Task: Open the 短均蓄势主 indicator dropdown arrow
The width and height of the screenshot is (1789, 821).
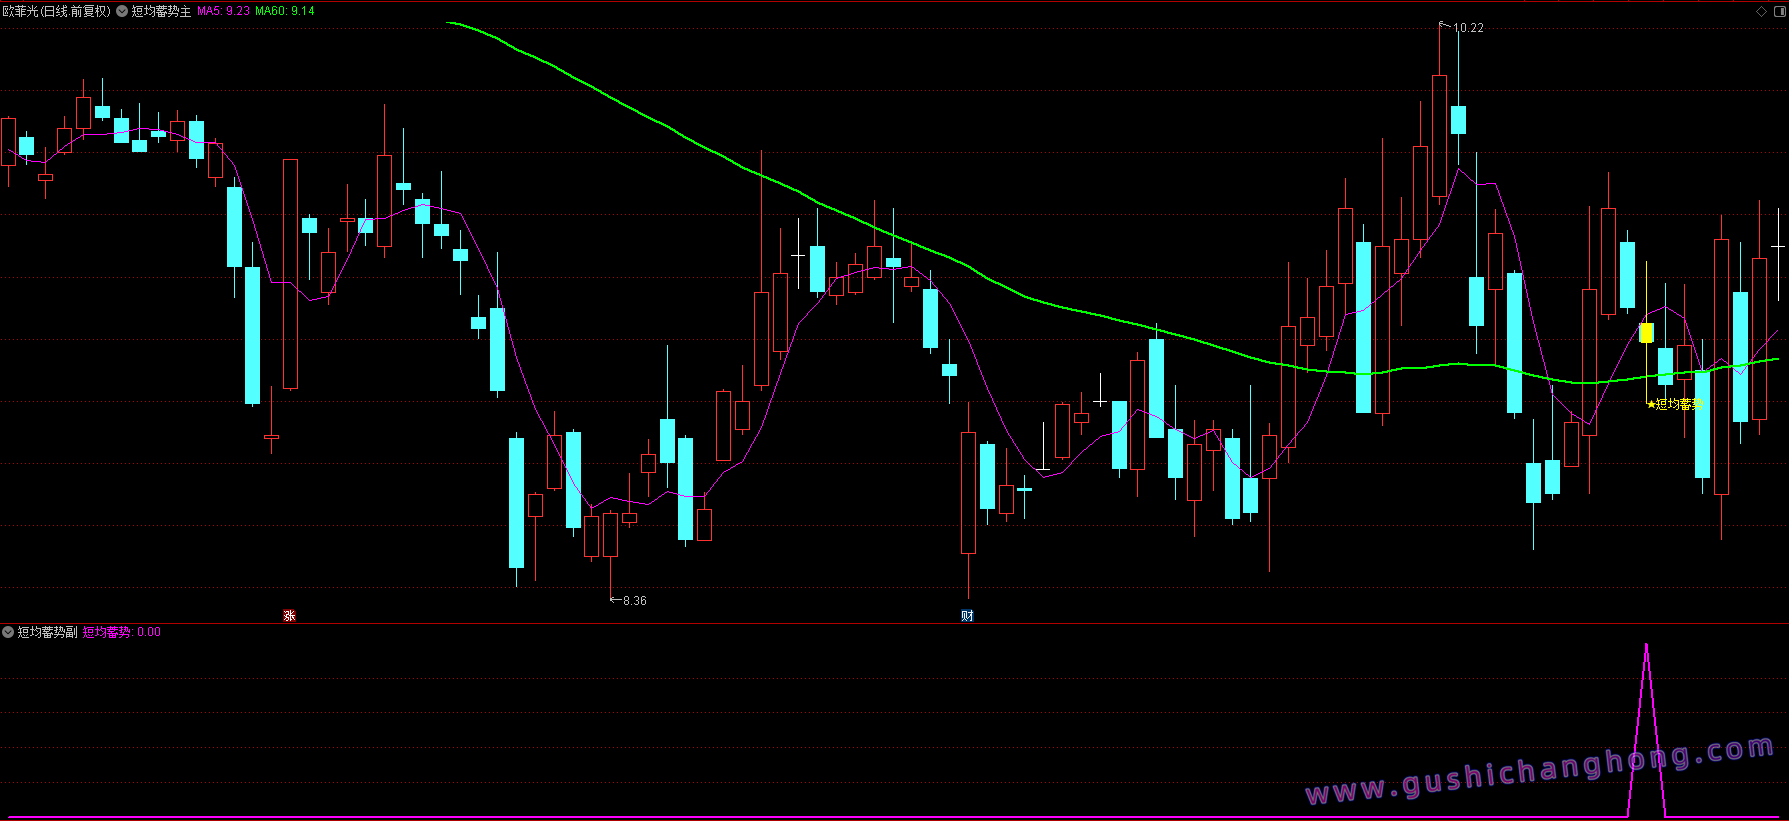Action: [122, 11]
